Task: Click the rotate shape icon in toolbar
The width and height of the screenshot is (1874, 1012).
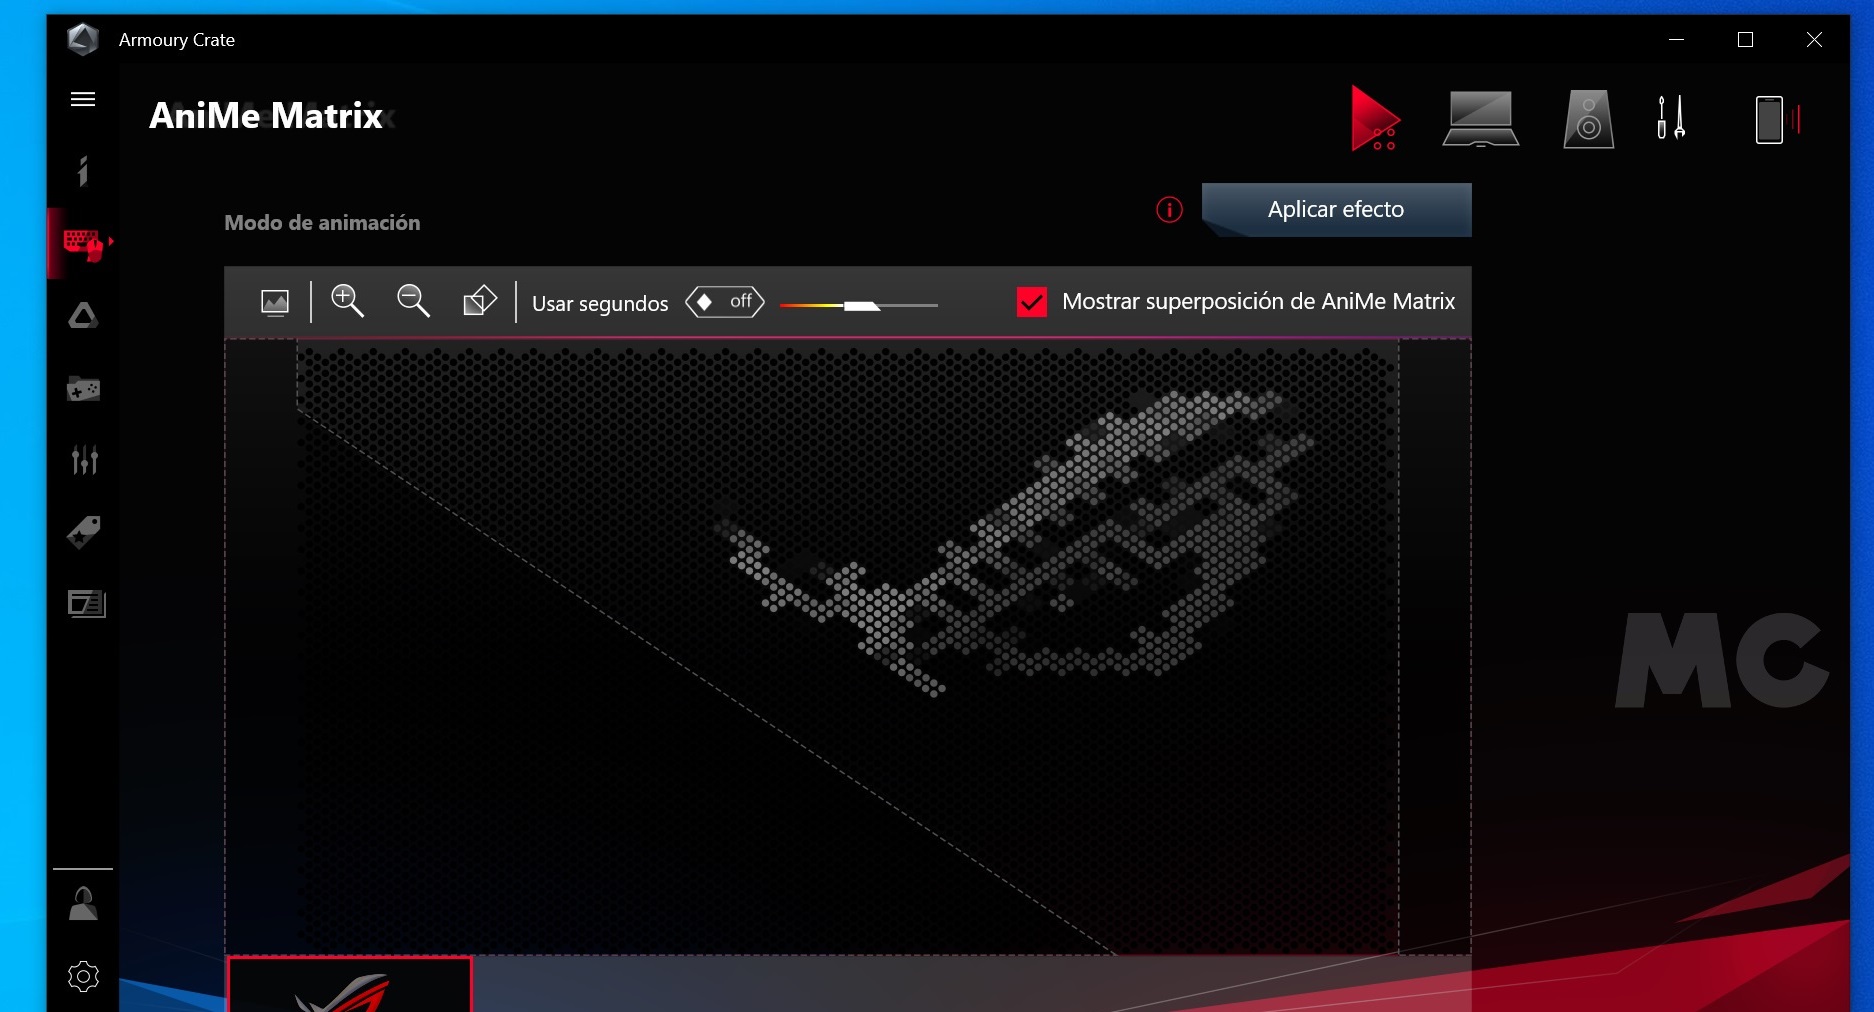Action: pyautogui.click(x=480, y=301)
